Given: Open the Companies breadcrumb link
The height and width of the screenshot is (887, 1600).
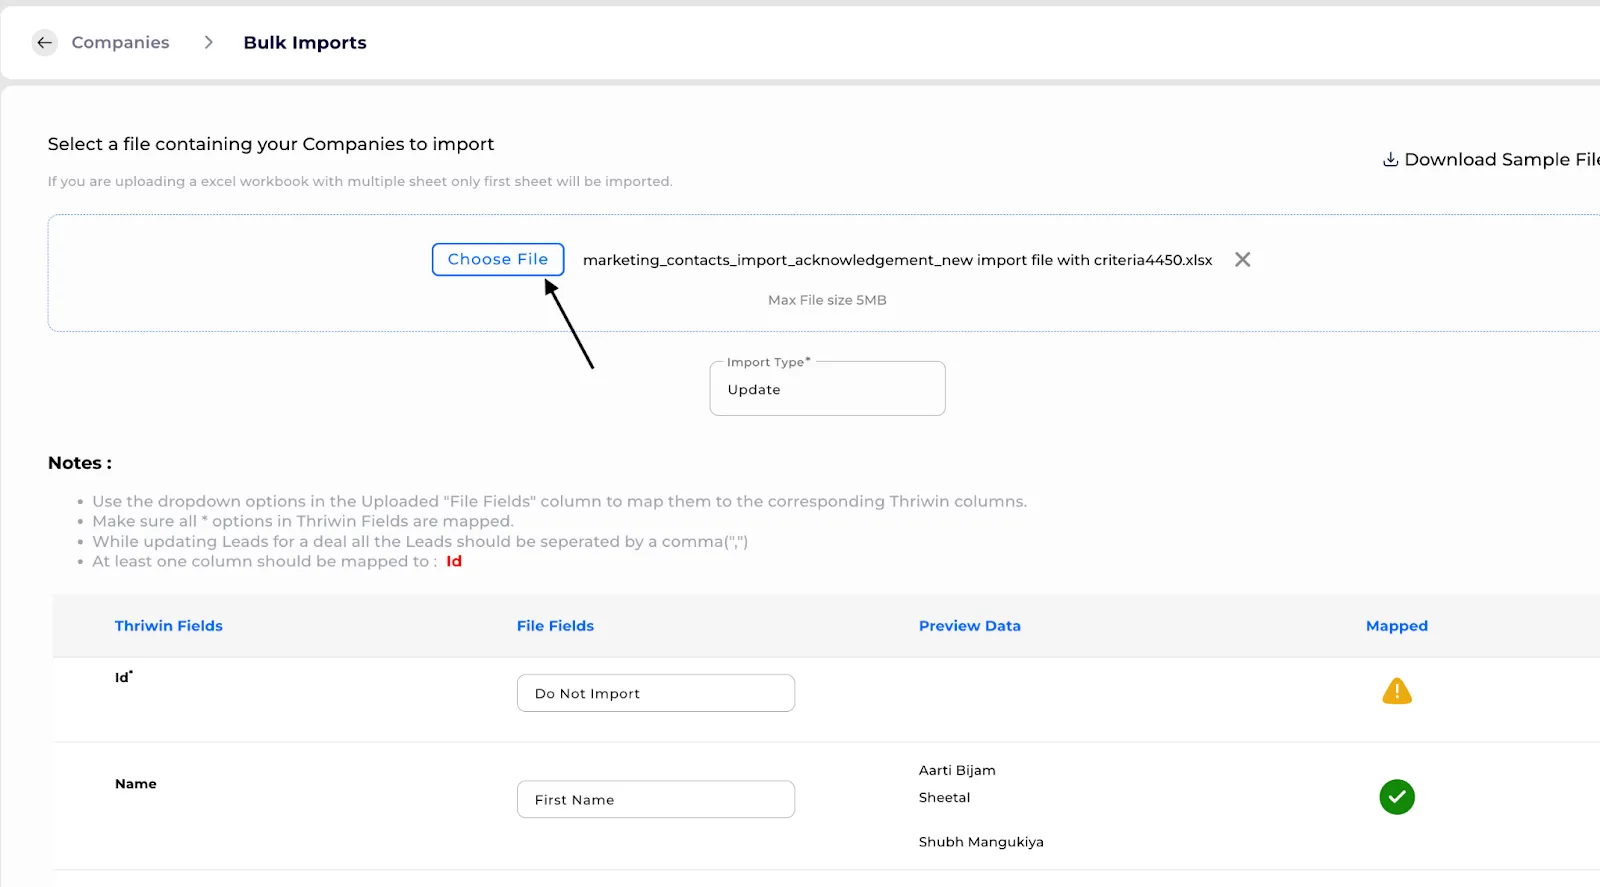Looking at the screenshot, I should click(120, 43).
